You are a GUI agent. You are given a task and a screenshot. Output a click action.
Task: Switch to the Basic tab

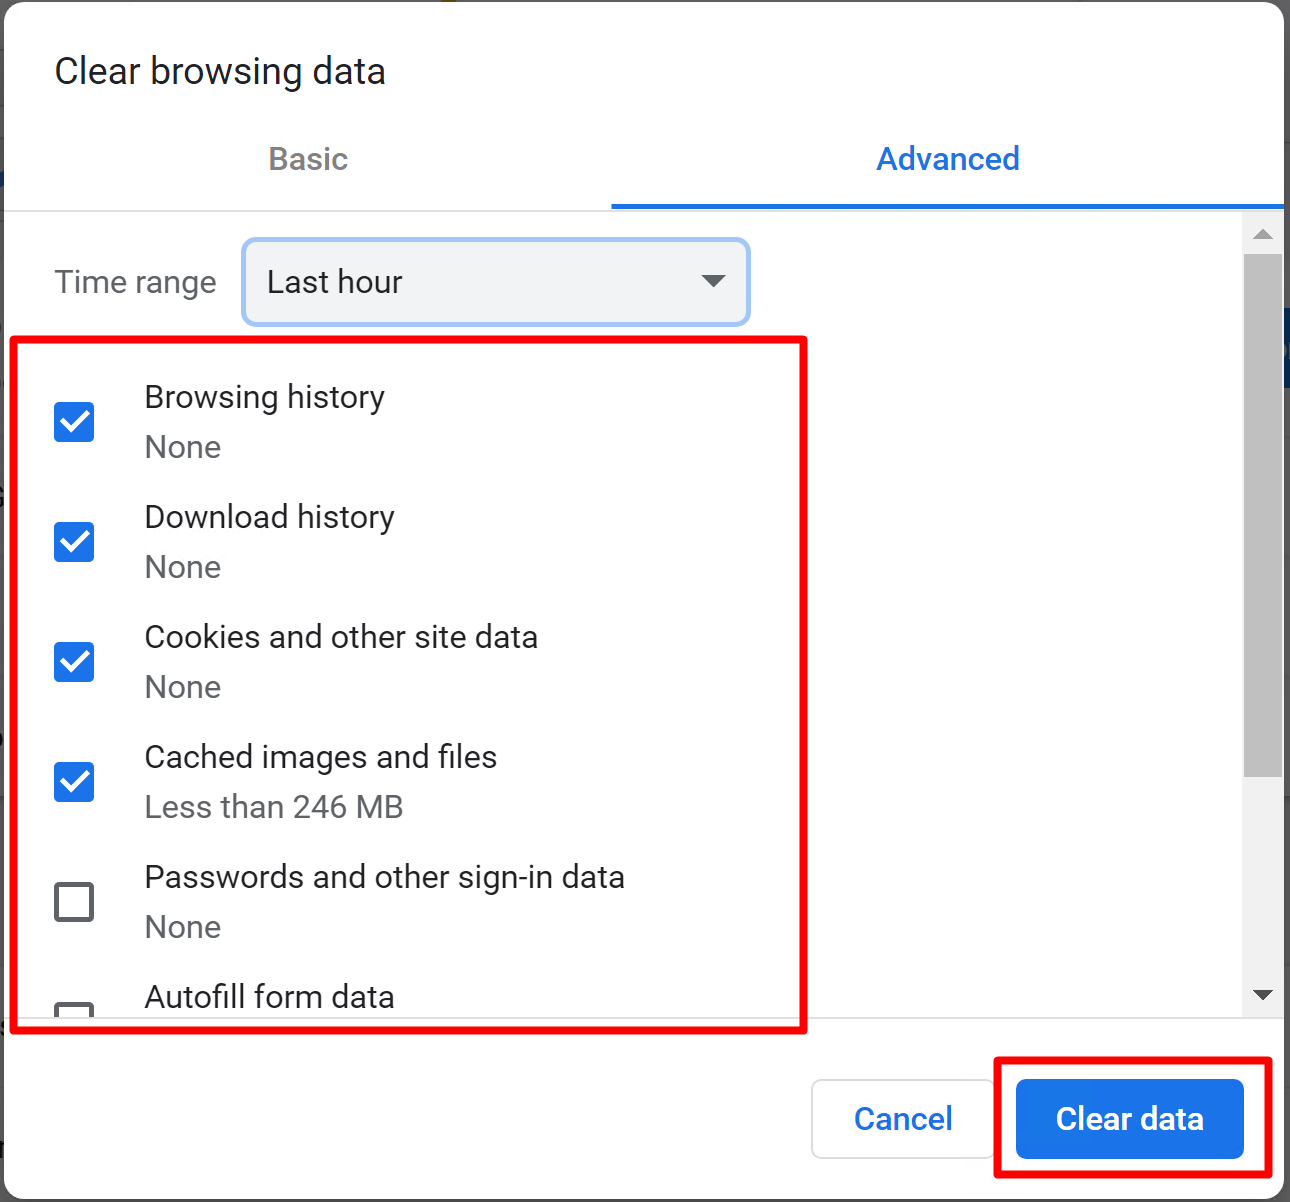[x=307, y=159]
